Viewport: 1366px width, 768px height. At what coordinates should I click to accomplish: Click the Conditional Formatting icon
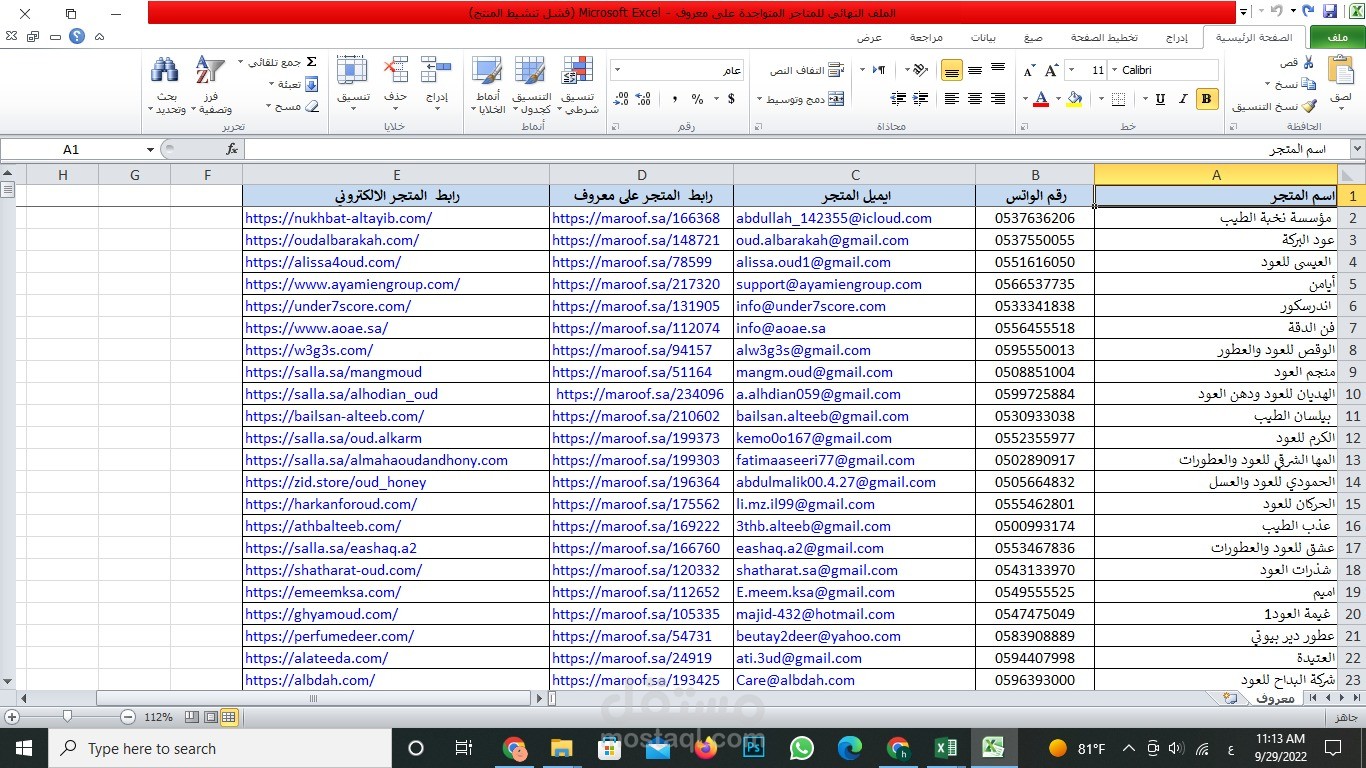pyautogui.click(x=578, y=71)
